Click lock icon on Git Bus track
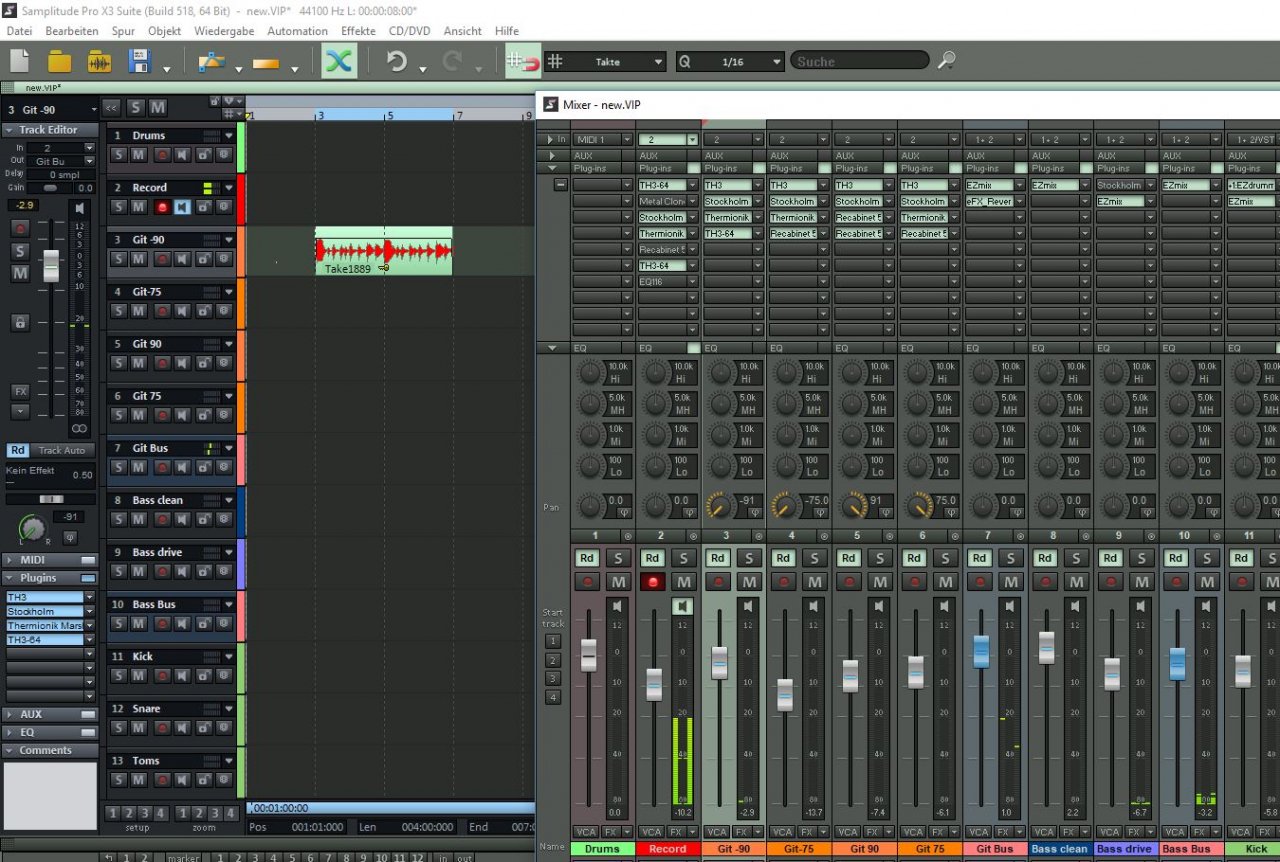This screenshot has width=1280, height=862. pyautogui.click(x=203, y=467)
